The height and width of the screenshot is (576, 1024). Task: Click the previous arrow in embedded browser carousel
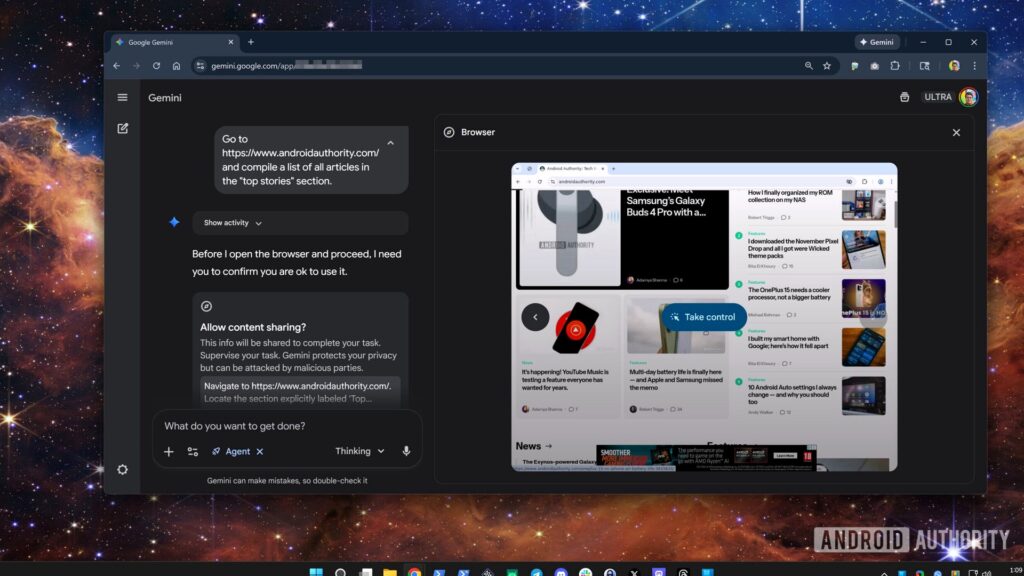[x=535, y=317]
